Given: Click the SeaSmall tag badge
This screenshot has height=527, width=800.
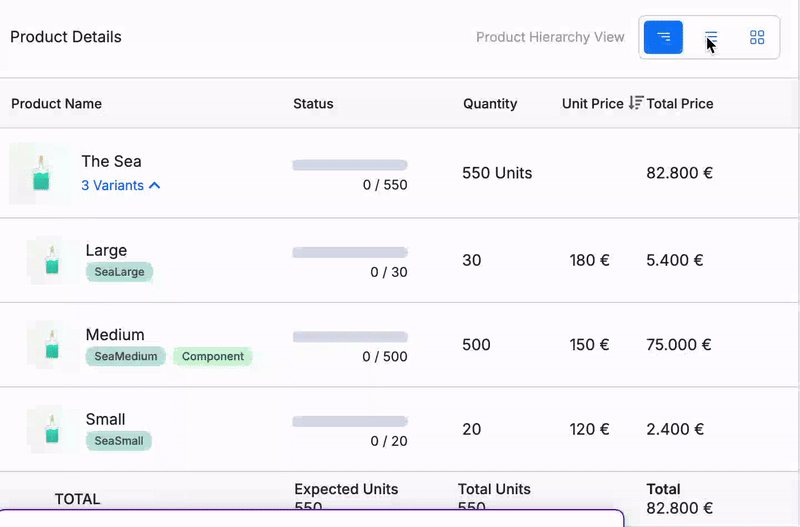Looking at the screenshot, I should point(119,441).
